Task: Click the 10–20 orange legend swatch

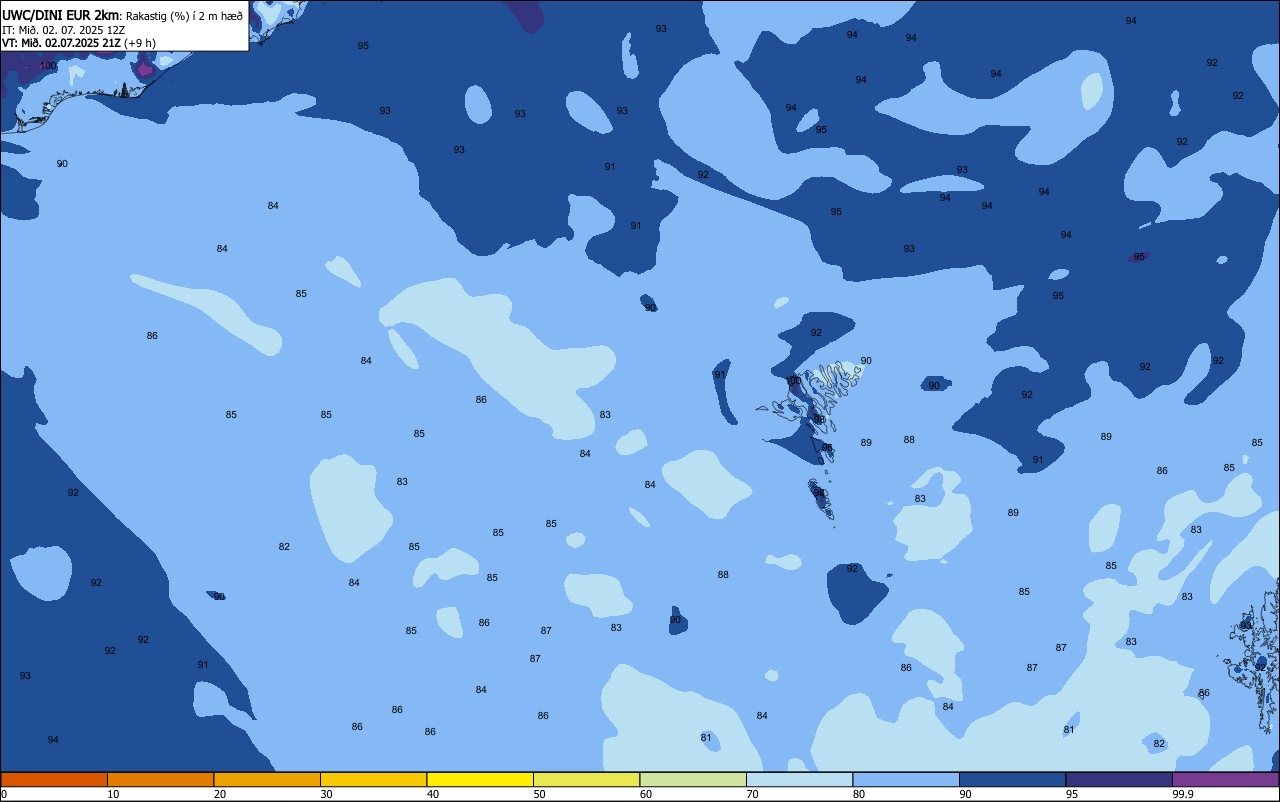Action: coord(160,779)
